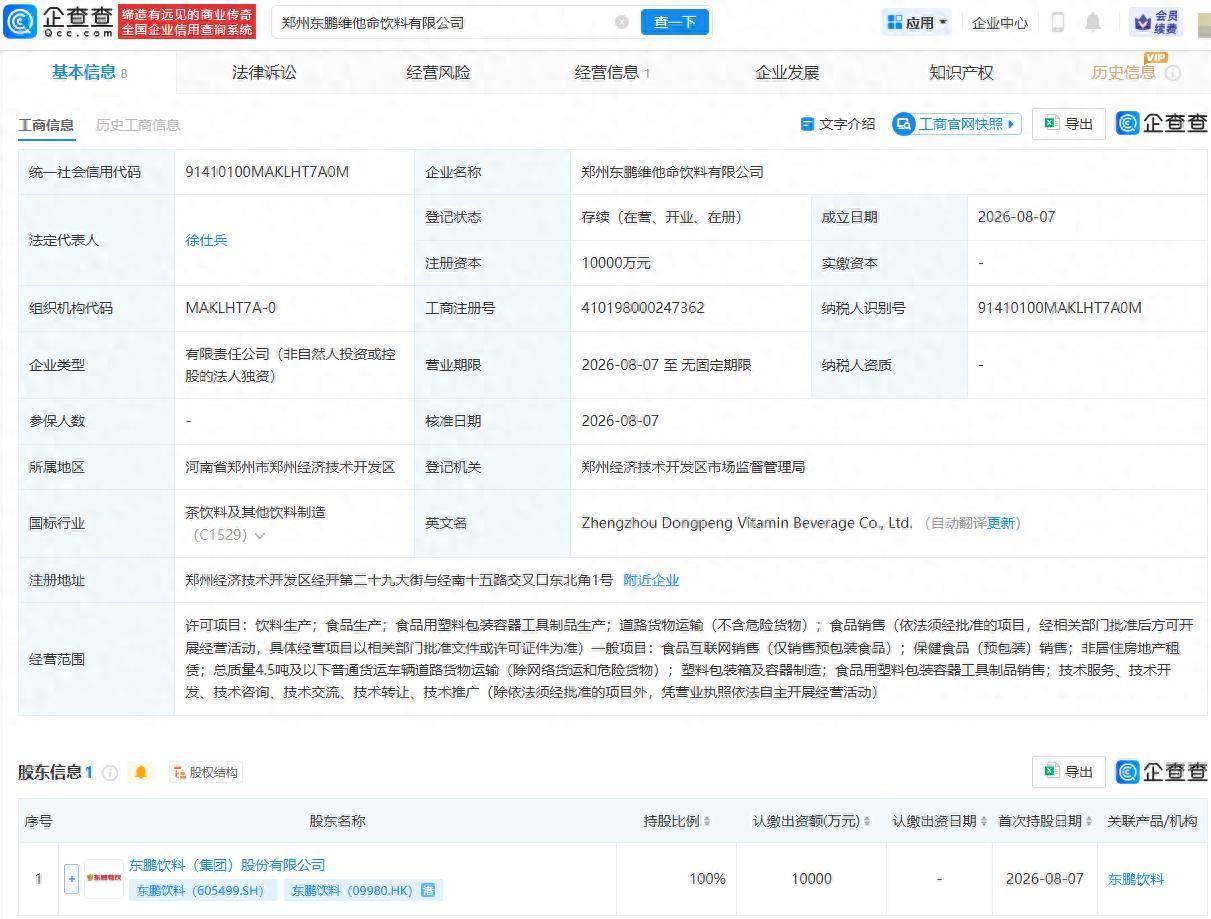1211x919 pixels.
Task: Click the 东鹏饮料 (09980.HK) stock tag
Action: (x=363, y=890)
